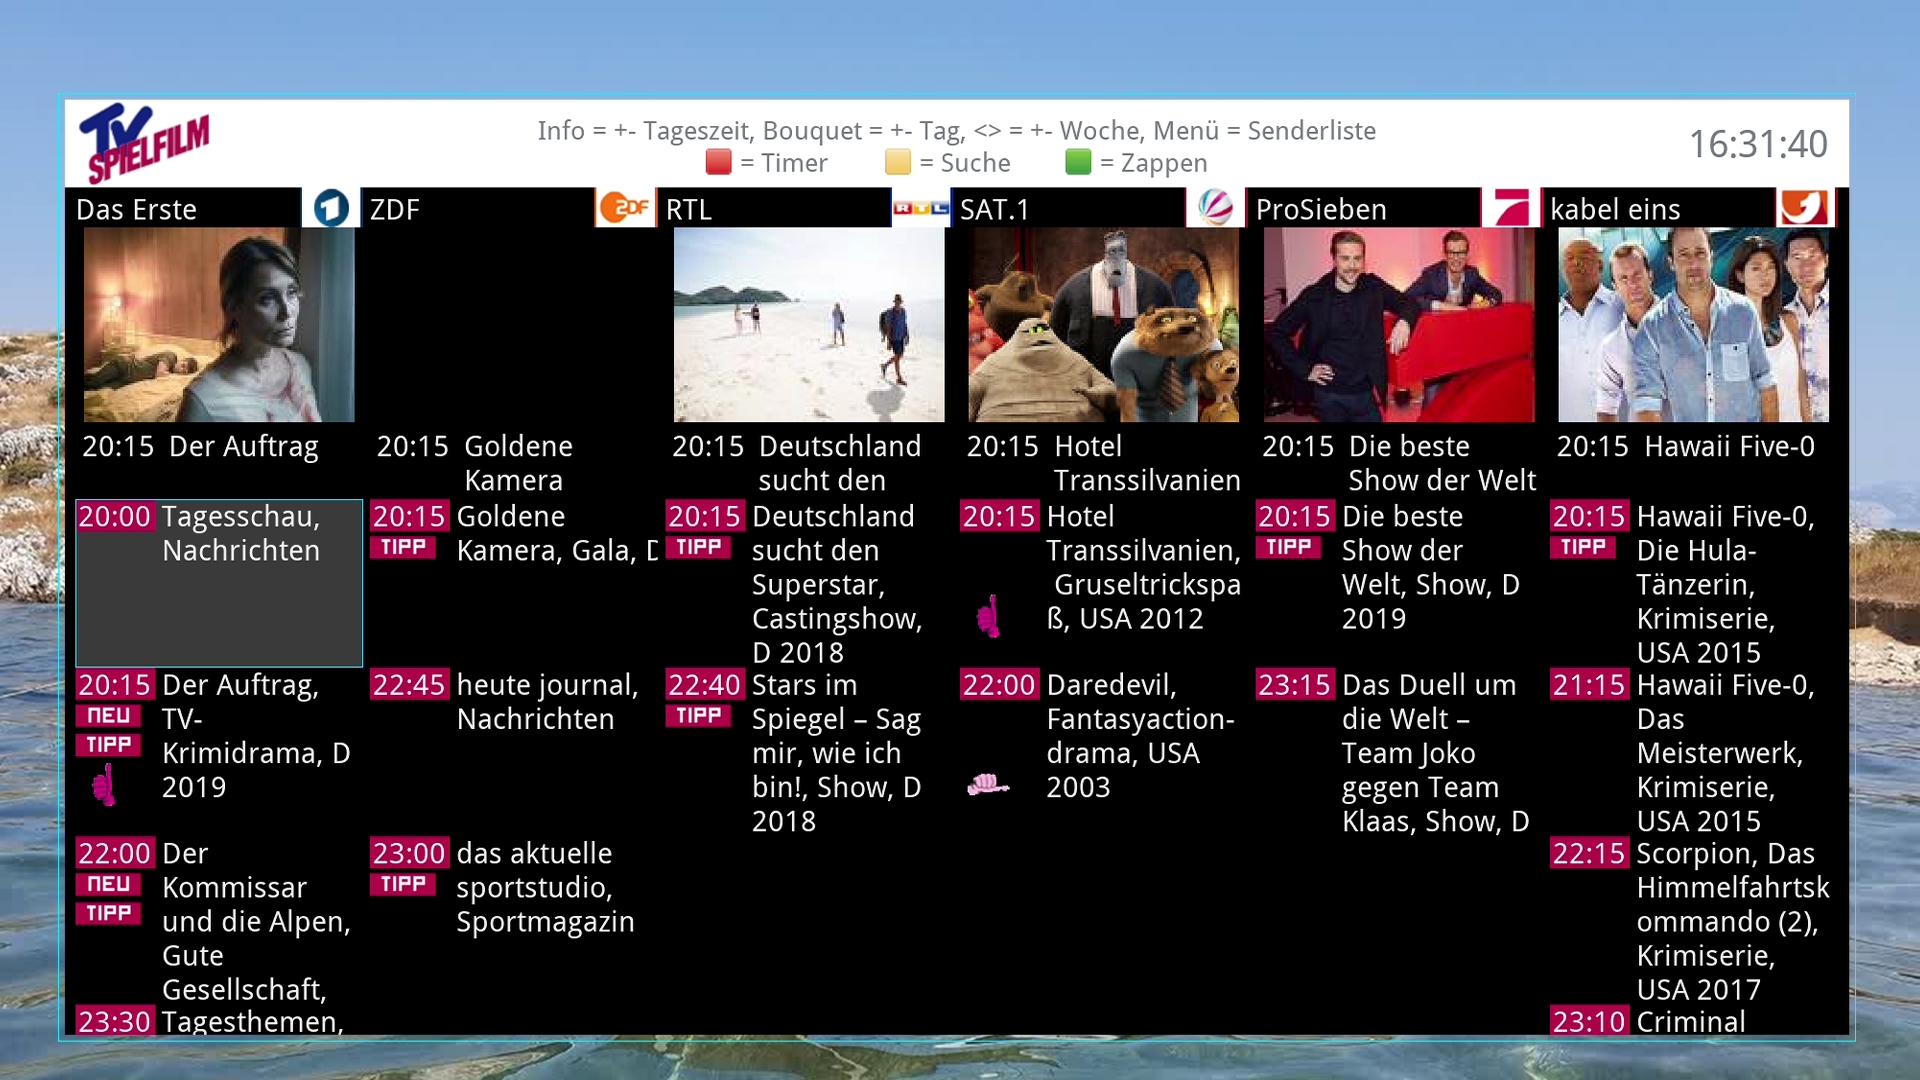
Task: Open Die beste Show der Welt thumbnail
Action: (x=1399, y=325)
